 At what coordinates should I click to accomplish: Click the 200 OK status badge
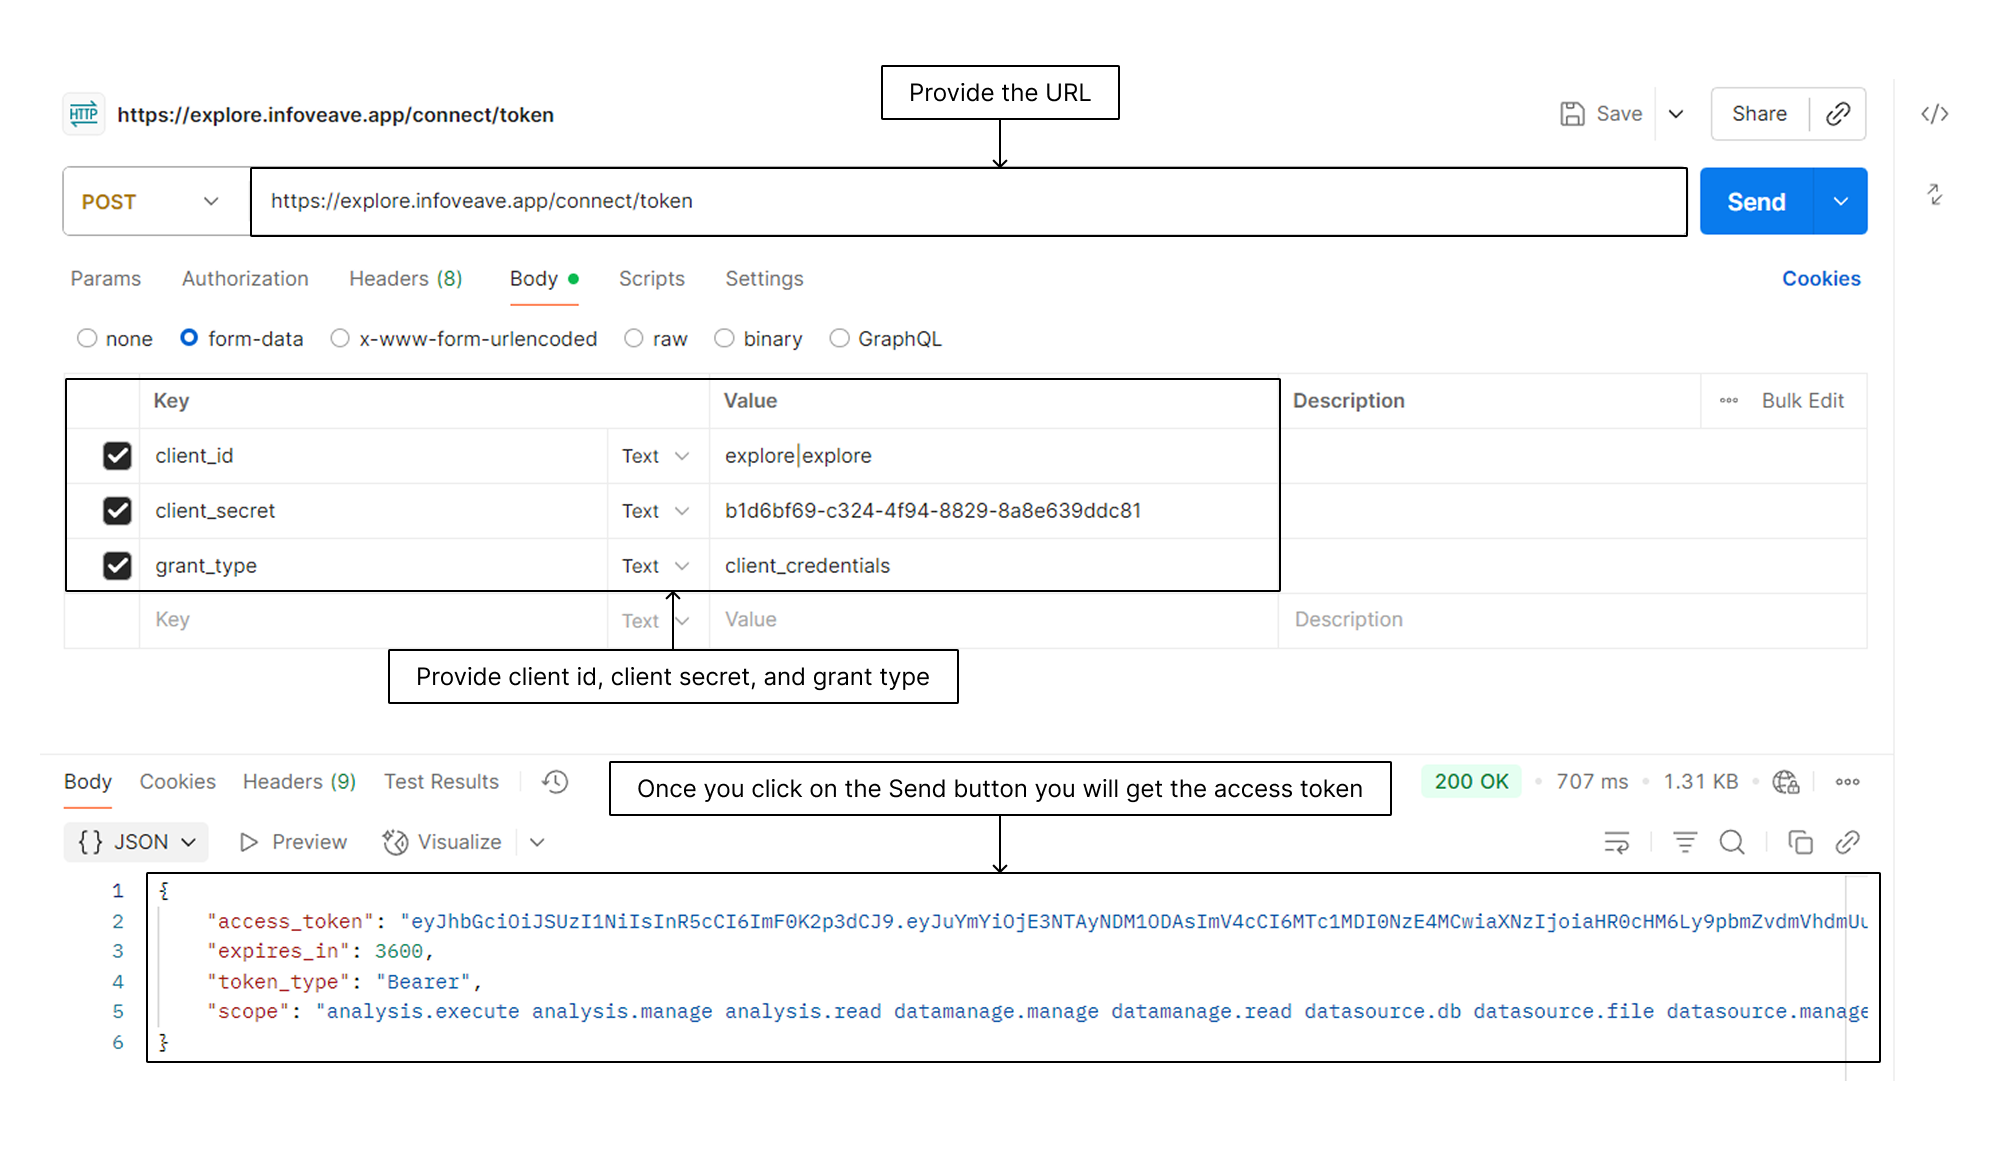coord(1471,782)
